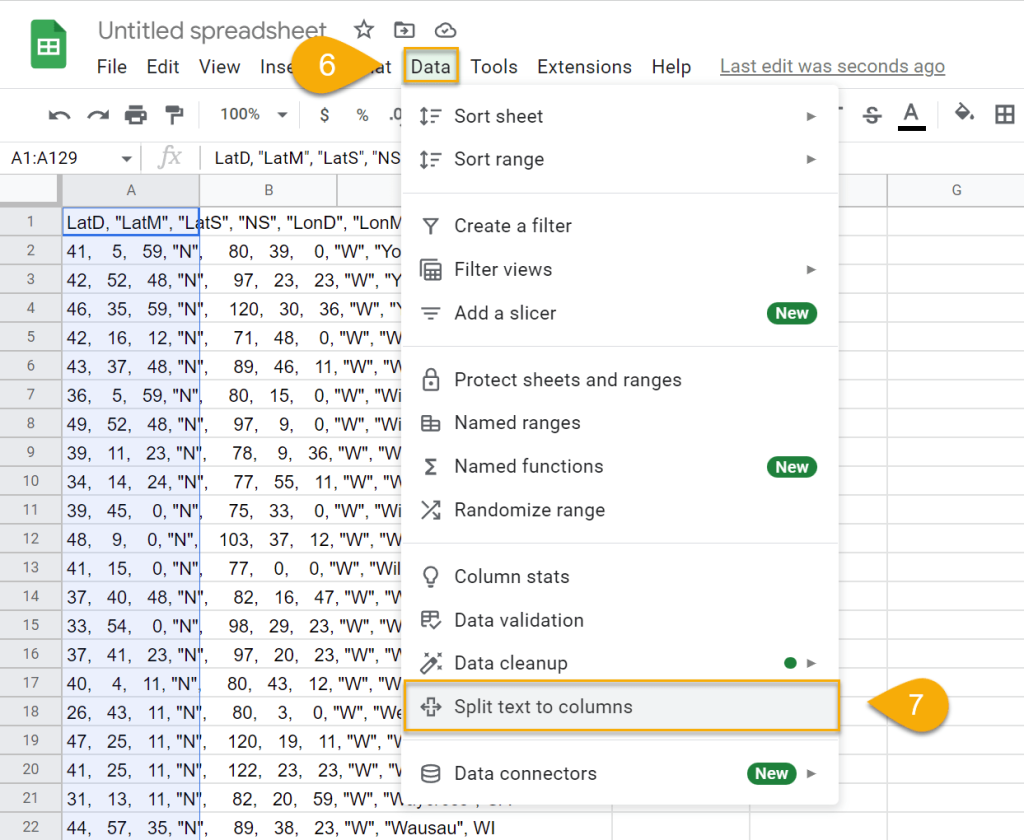The image size is (1024, 840).
Task: Click the redo arrow icon
Action: tap(97, 115)
